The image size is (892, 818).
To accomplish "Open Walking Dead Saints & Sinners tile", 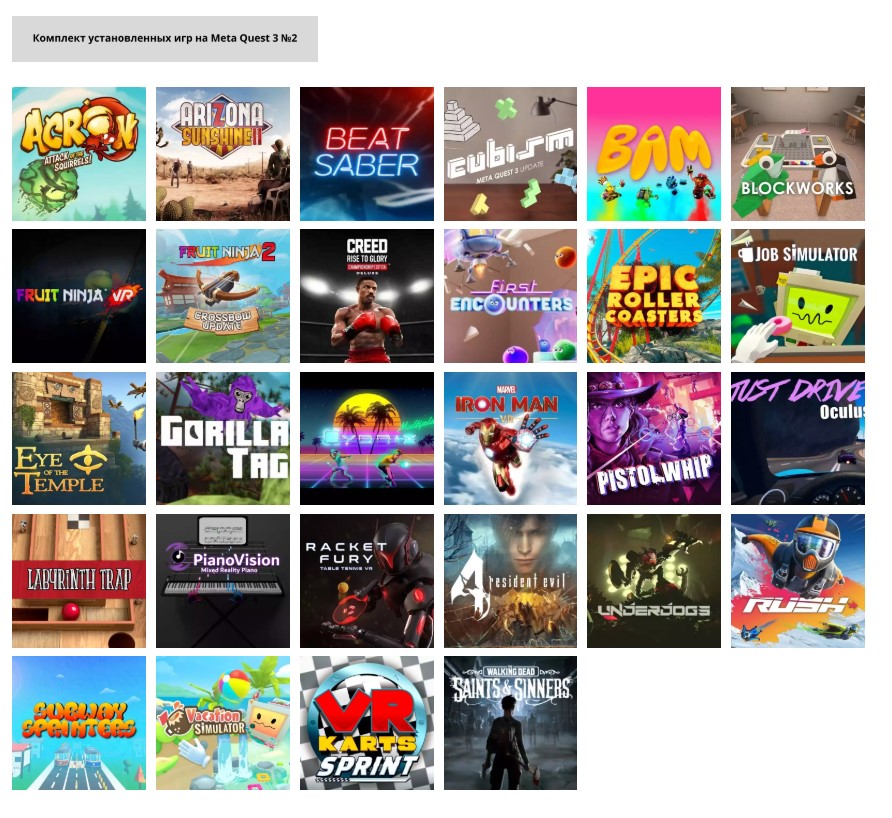I will click(x=510, y=723).
